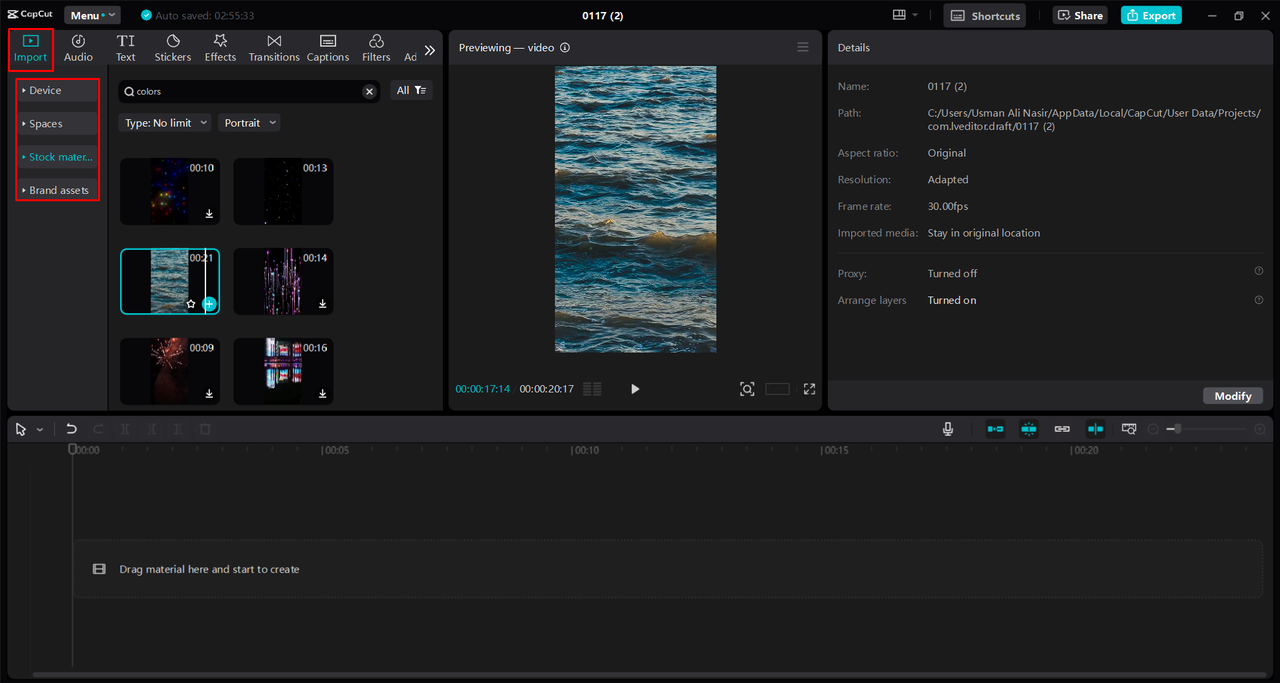Toggle the preview axis
Viewport: 1280px width, 683px height.
[x=1096, y=429]
